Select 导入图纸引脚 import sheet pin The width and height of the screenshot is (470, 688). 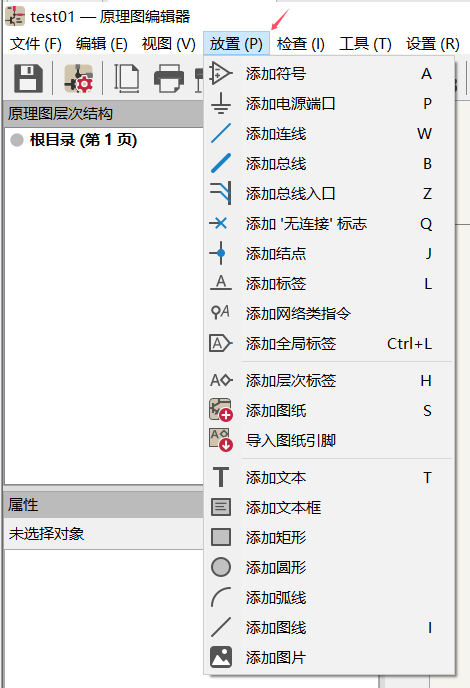[x=329, y=441]
